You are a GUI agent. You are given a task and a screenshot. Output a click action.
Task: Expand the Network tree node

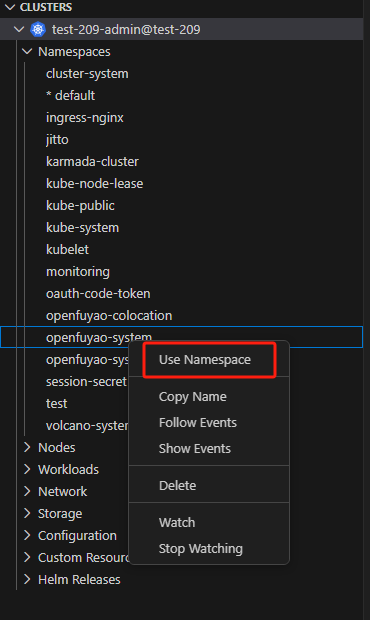click(x=27, y=491)
